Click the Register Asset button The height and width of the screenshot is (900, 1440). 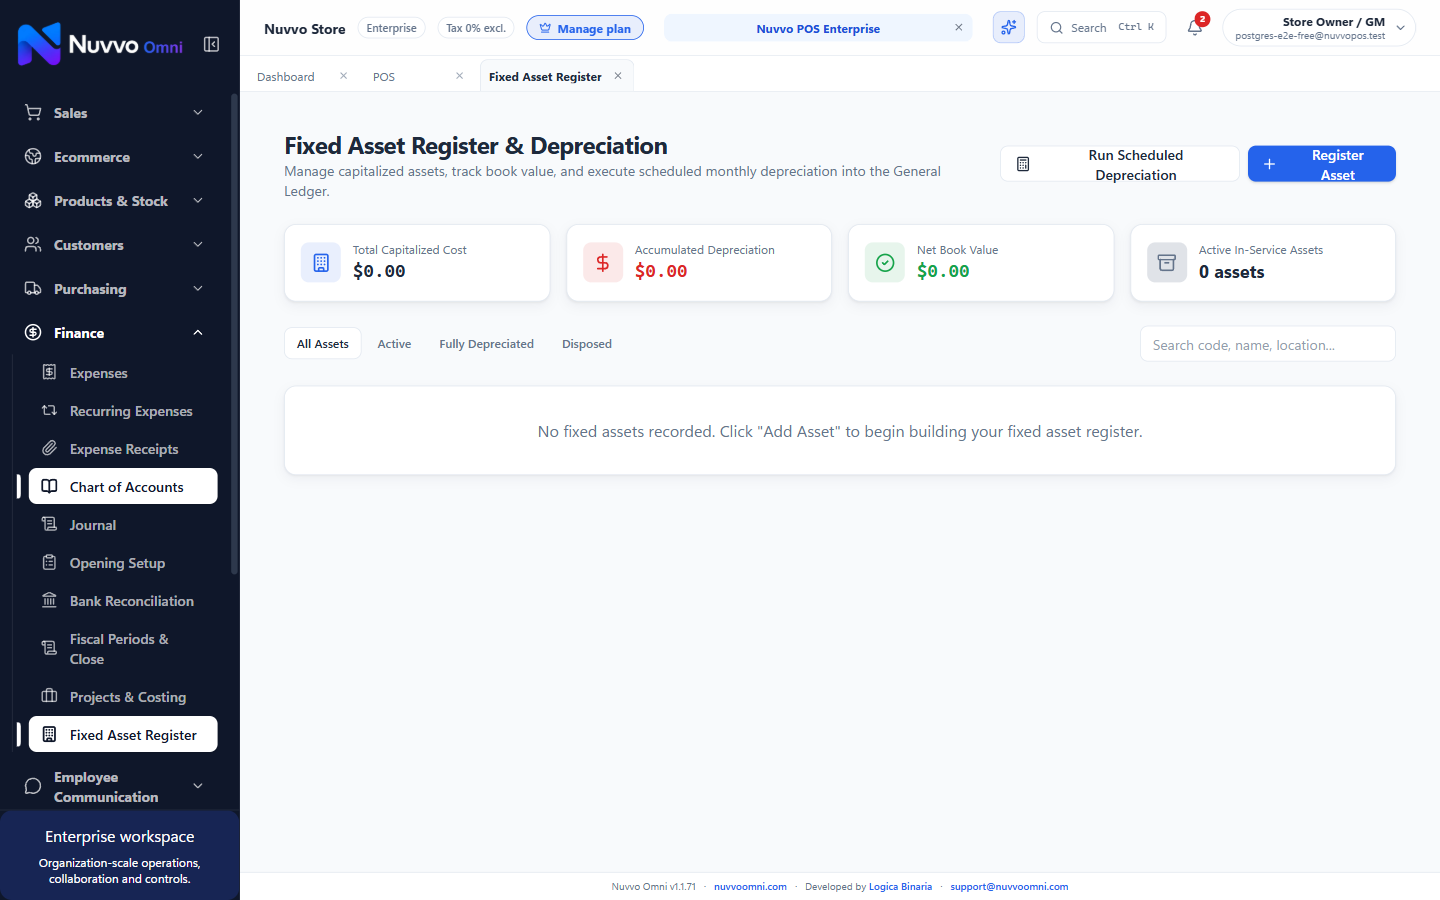(x=1321, y=164)
